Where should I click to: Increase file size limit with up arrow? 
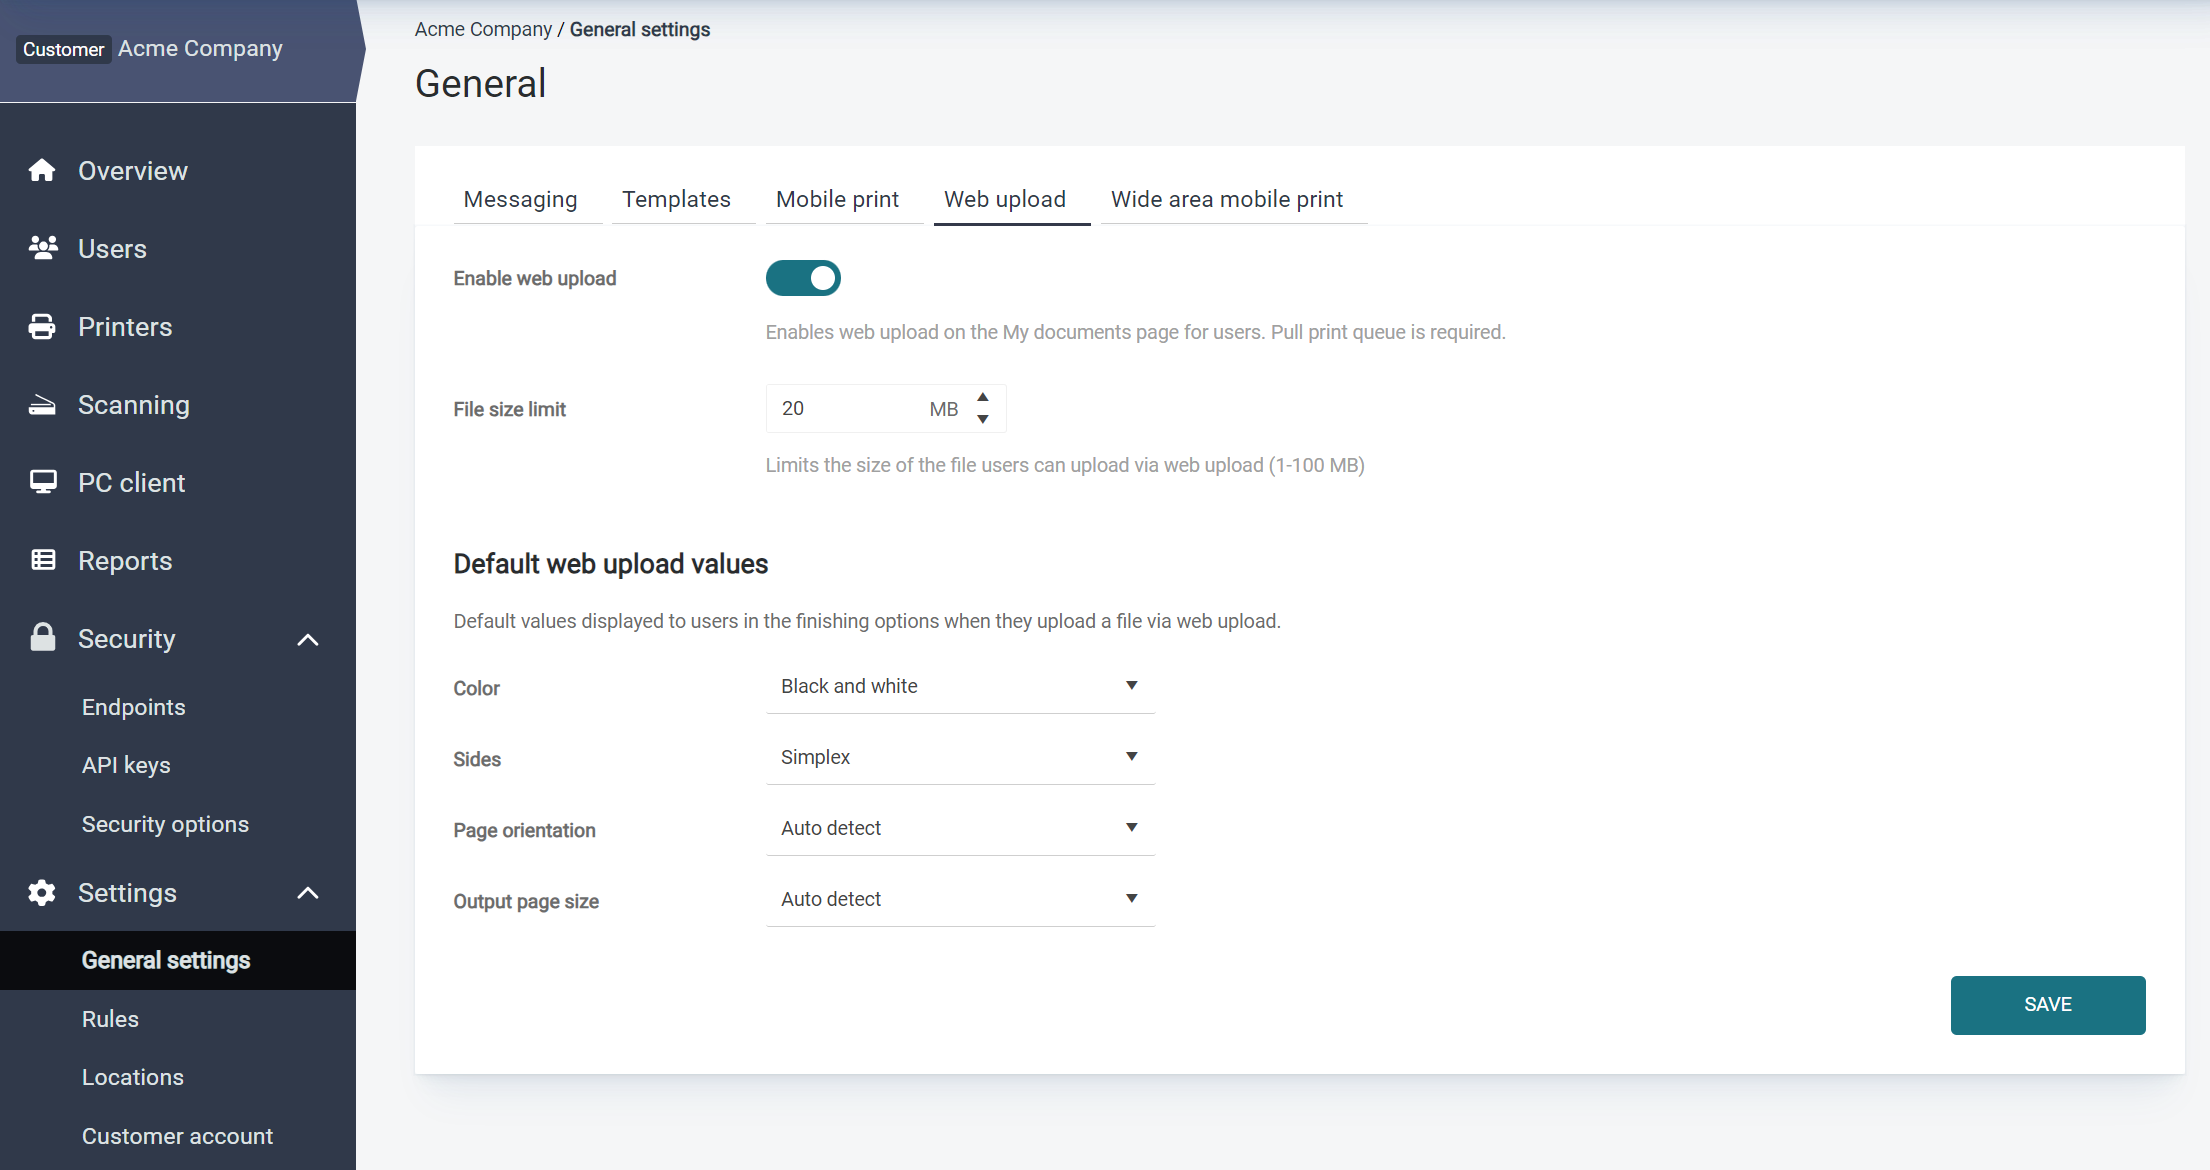(983, 398)
